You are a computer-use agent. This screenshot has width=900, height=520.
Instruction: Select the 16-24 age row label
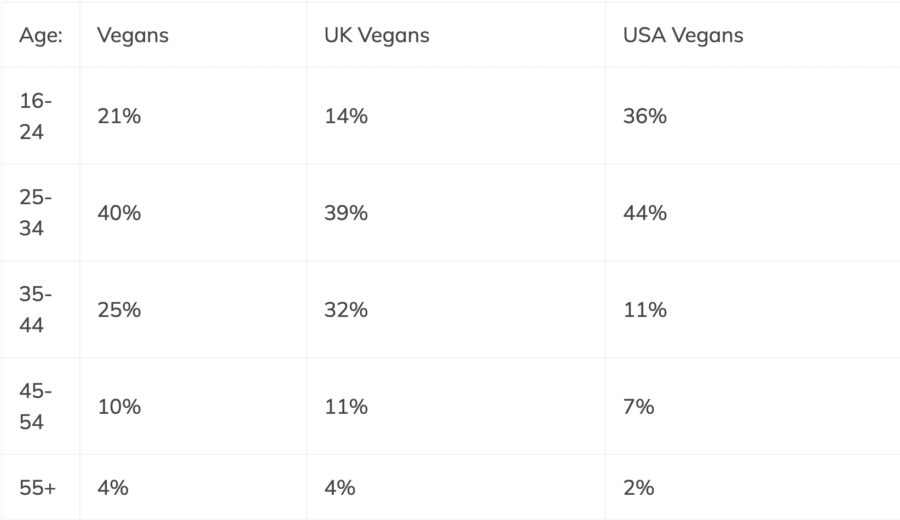36,116
